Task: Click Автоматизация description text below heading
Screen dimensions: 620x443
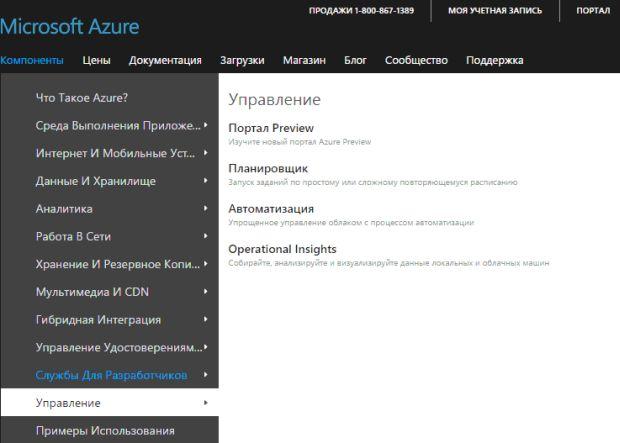Action: point(351,222)
